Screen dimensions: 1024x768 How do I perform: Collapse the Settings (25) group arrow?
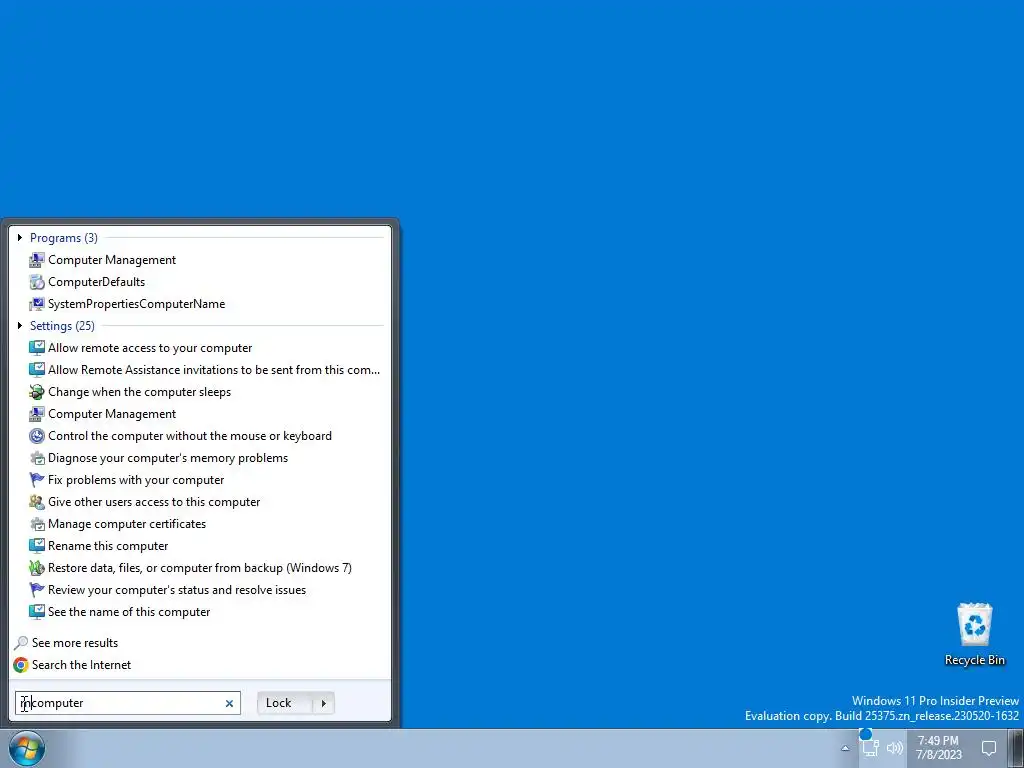tap(20, 325)
